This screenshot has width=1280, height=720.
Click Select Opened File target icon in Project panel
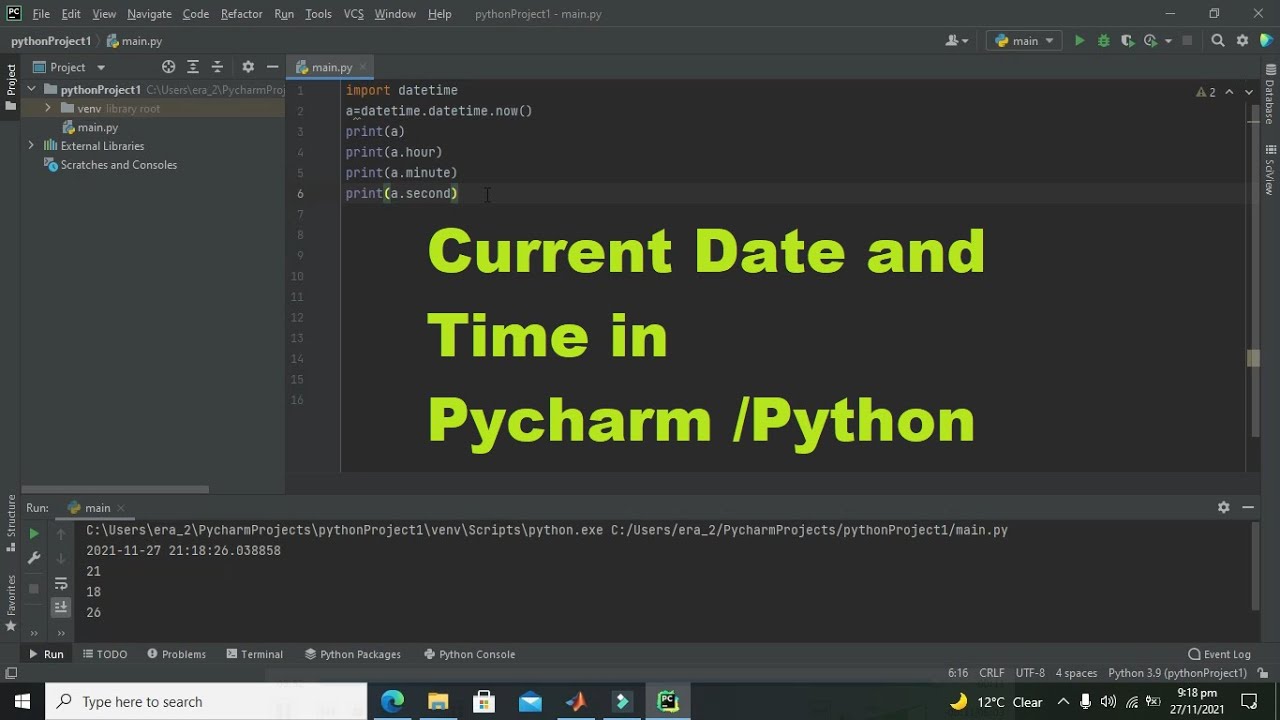point(168,67)
